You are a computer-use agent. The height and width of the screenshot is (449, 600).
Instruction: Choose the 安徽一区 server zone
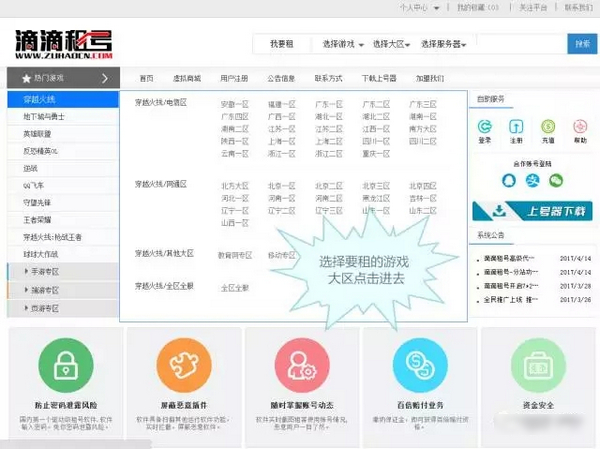[x=235, y=104]
